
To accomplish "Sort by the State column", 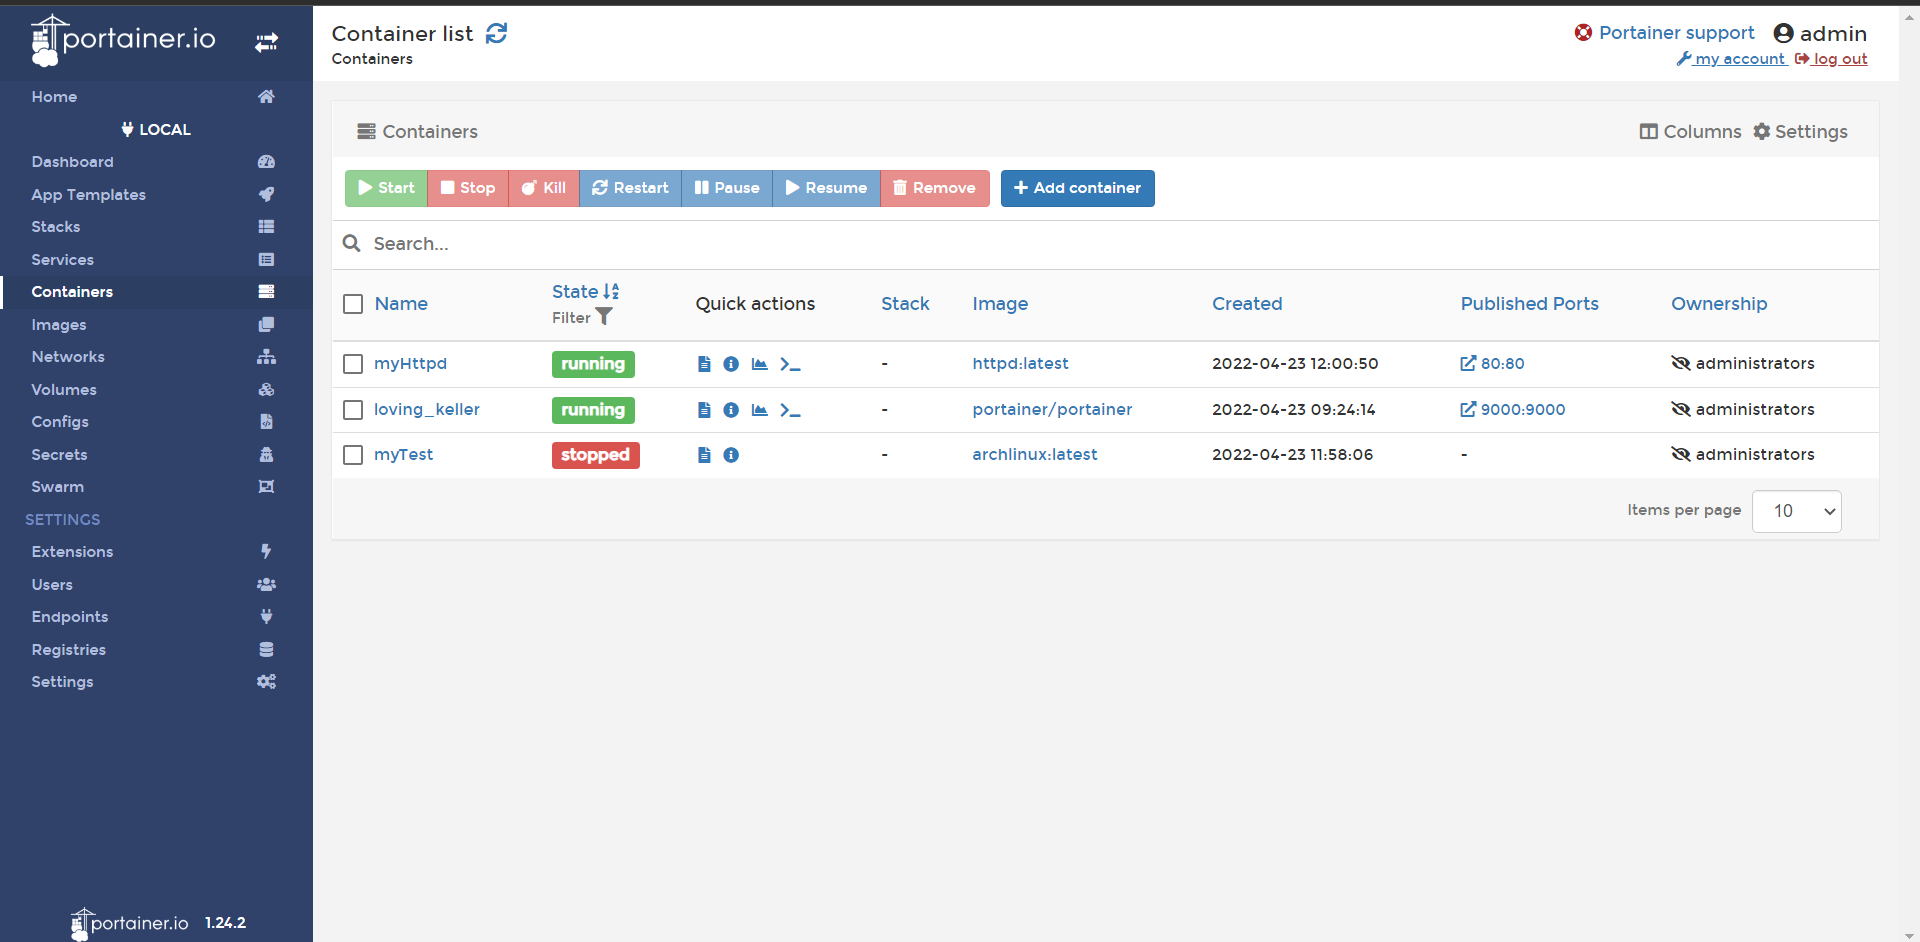I will [585, 291].
